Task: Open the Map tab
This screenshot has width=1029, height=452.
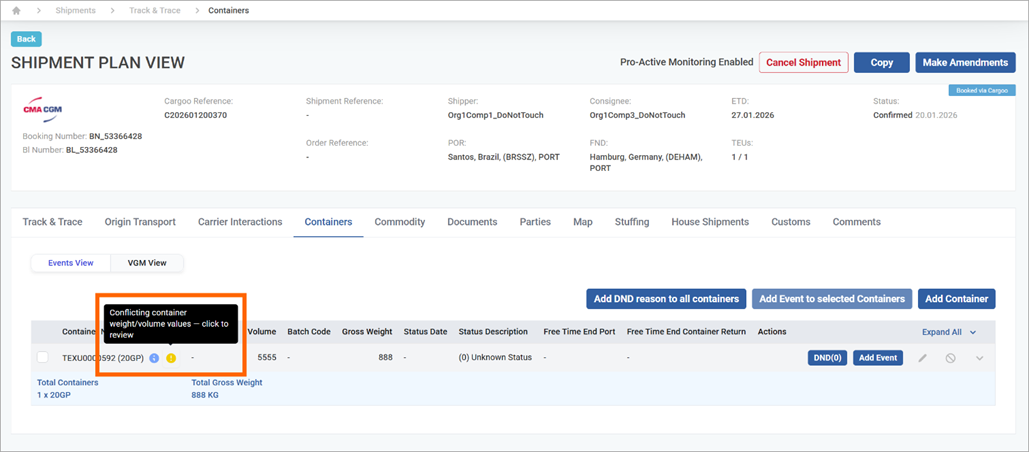Action: 583,222
